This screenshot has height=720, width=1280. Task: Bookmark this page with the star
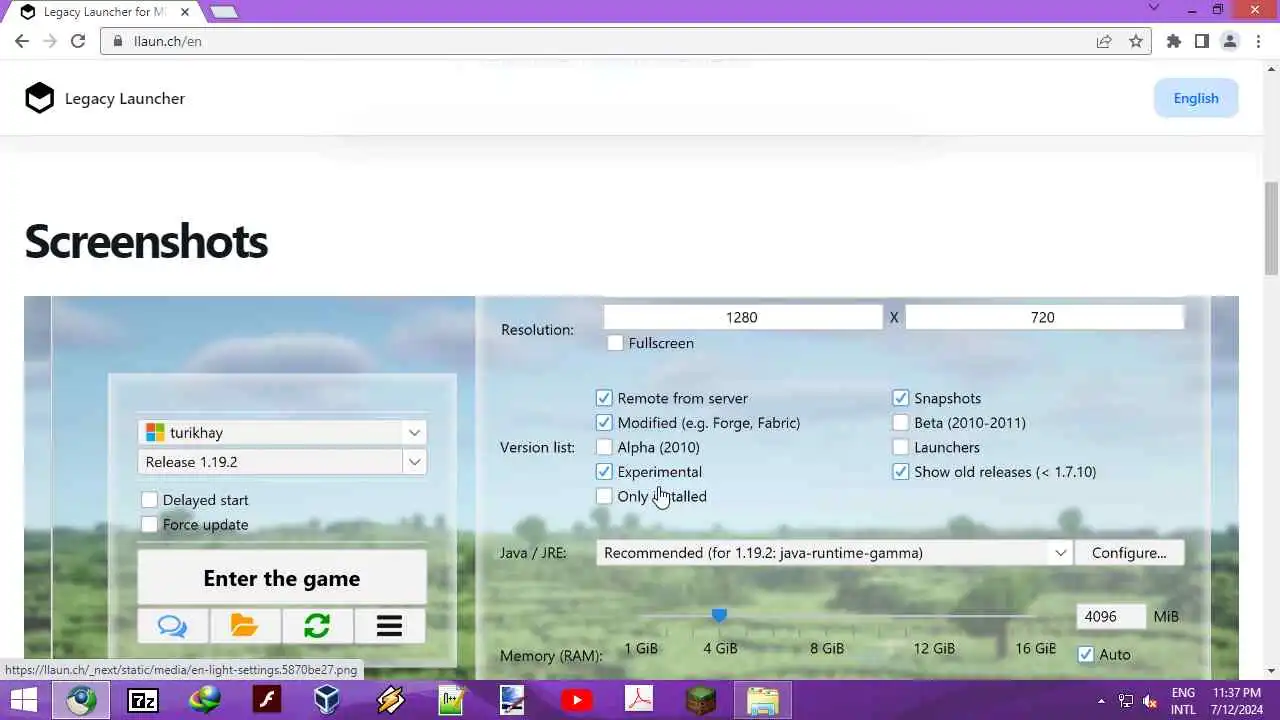1136,41
